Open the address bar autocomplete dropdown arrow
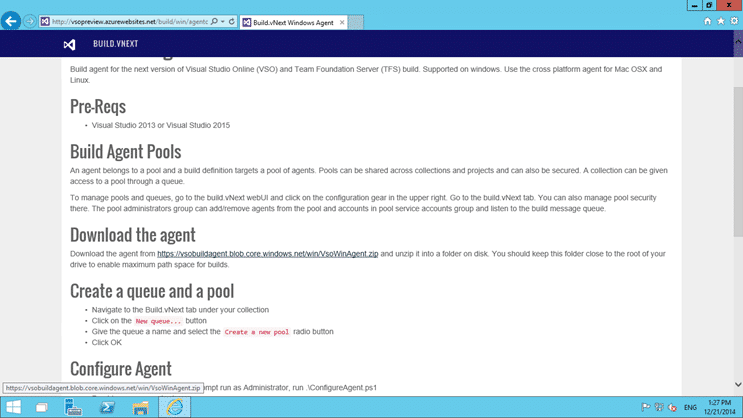 tap(223, 22)
